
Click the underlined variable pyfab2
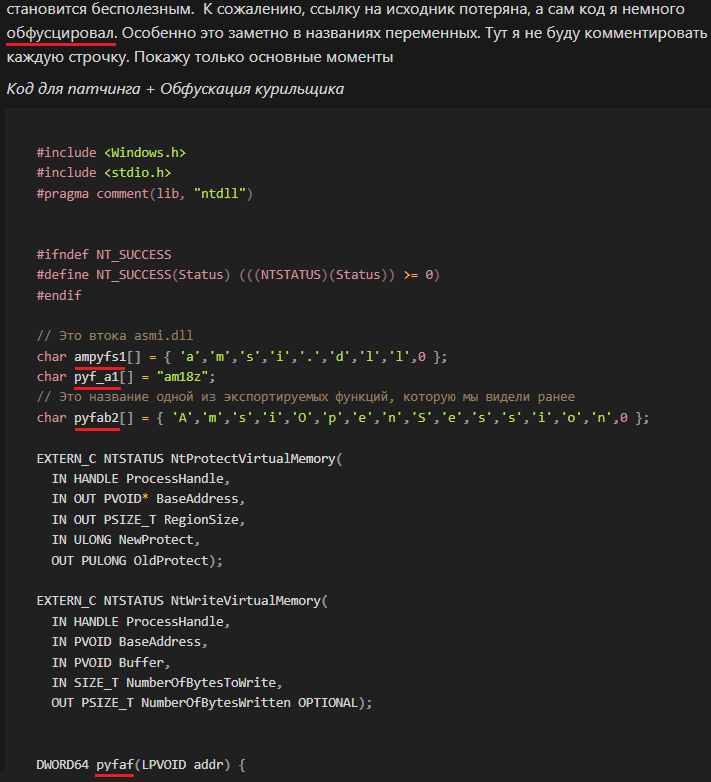pos(96,417)
